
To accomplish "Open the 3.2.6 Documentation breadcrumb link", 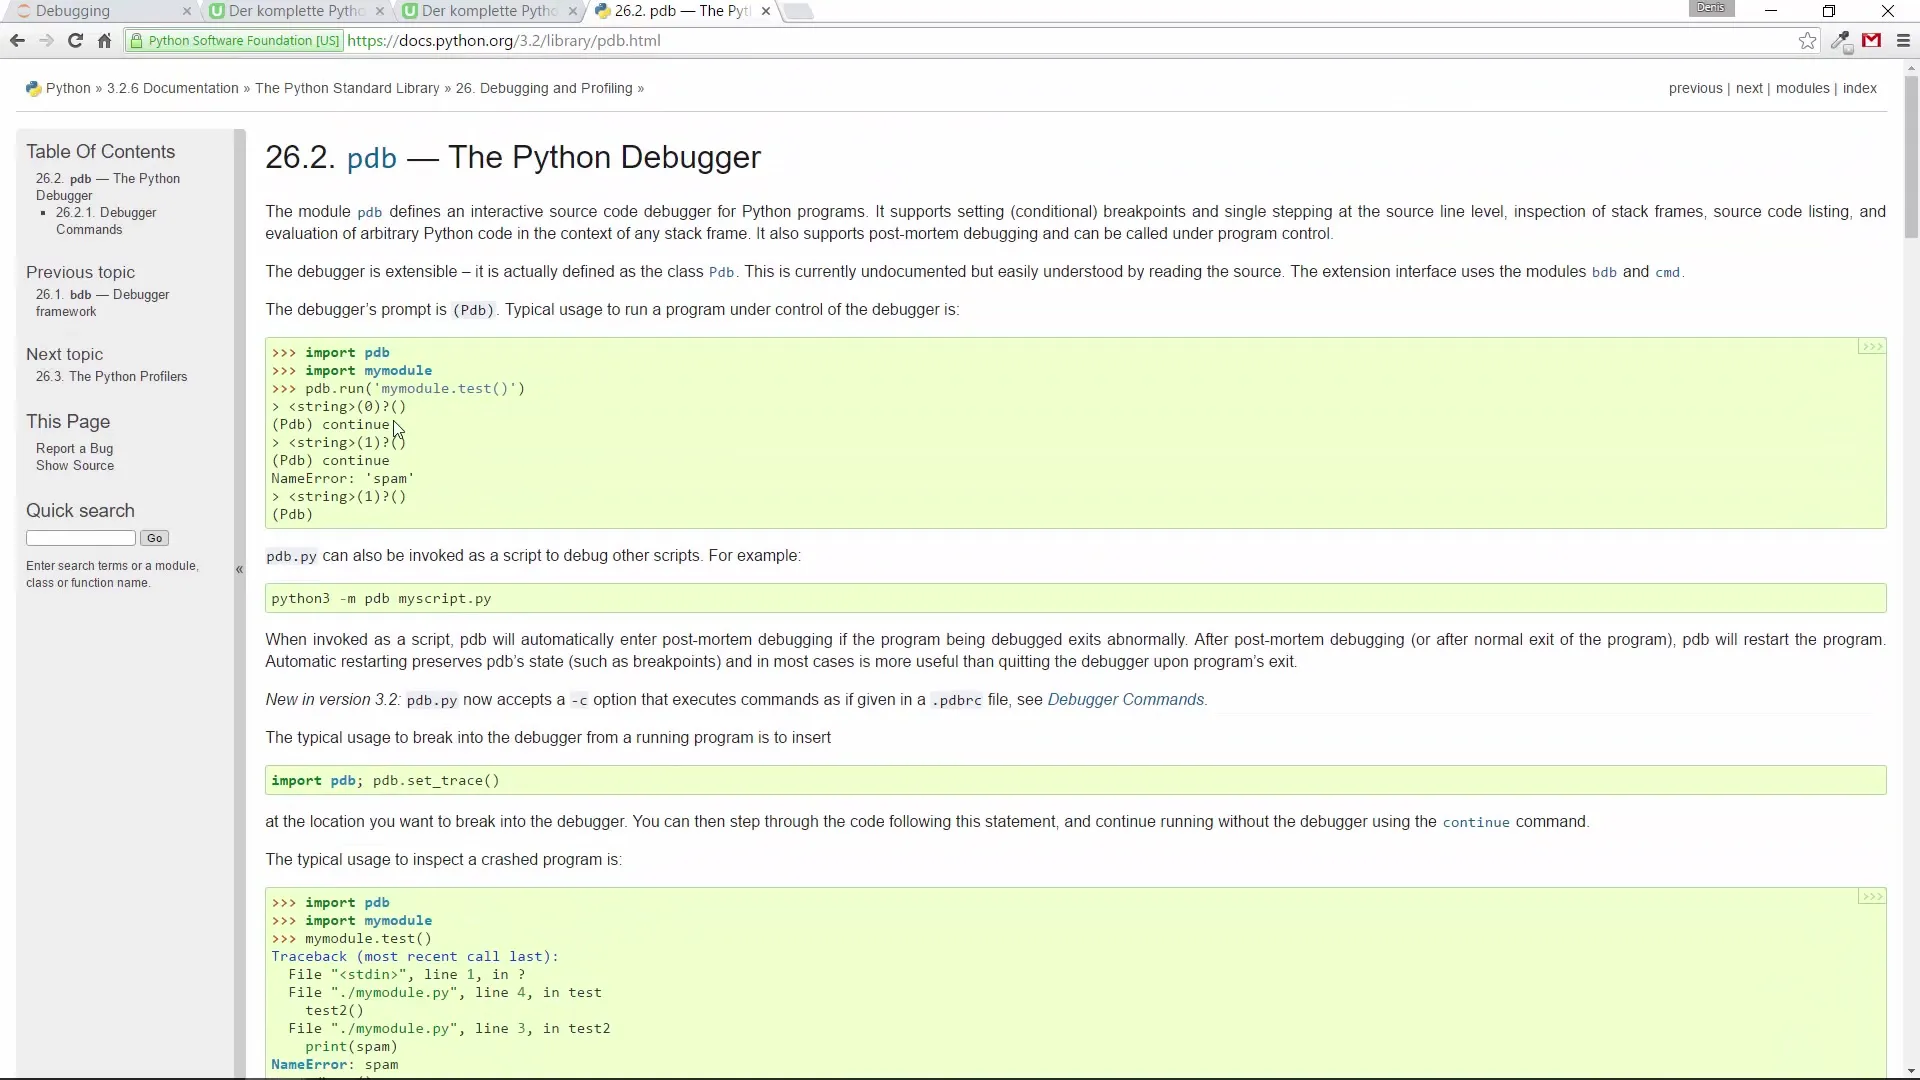I will [x=173, y=89].
